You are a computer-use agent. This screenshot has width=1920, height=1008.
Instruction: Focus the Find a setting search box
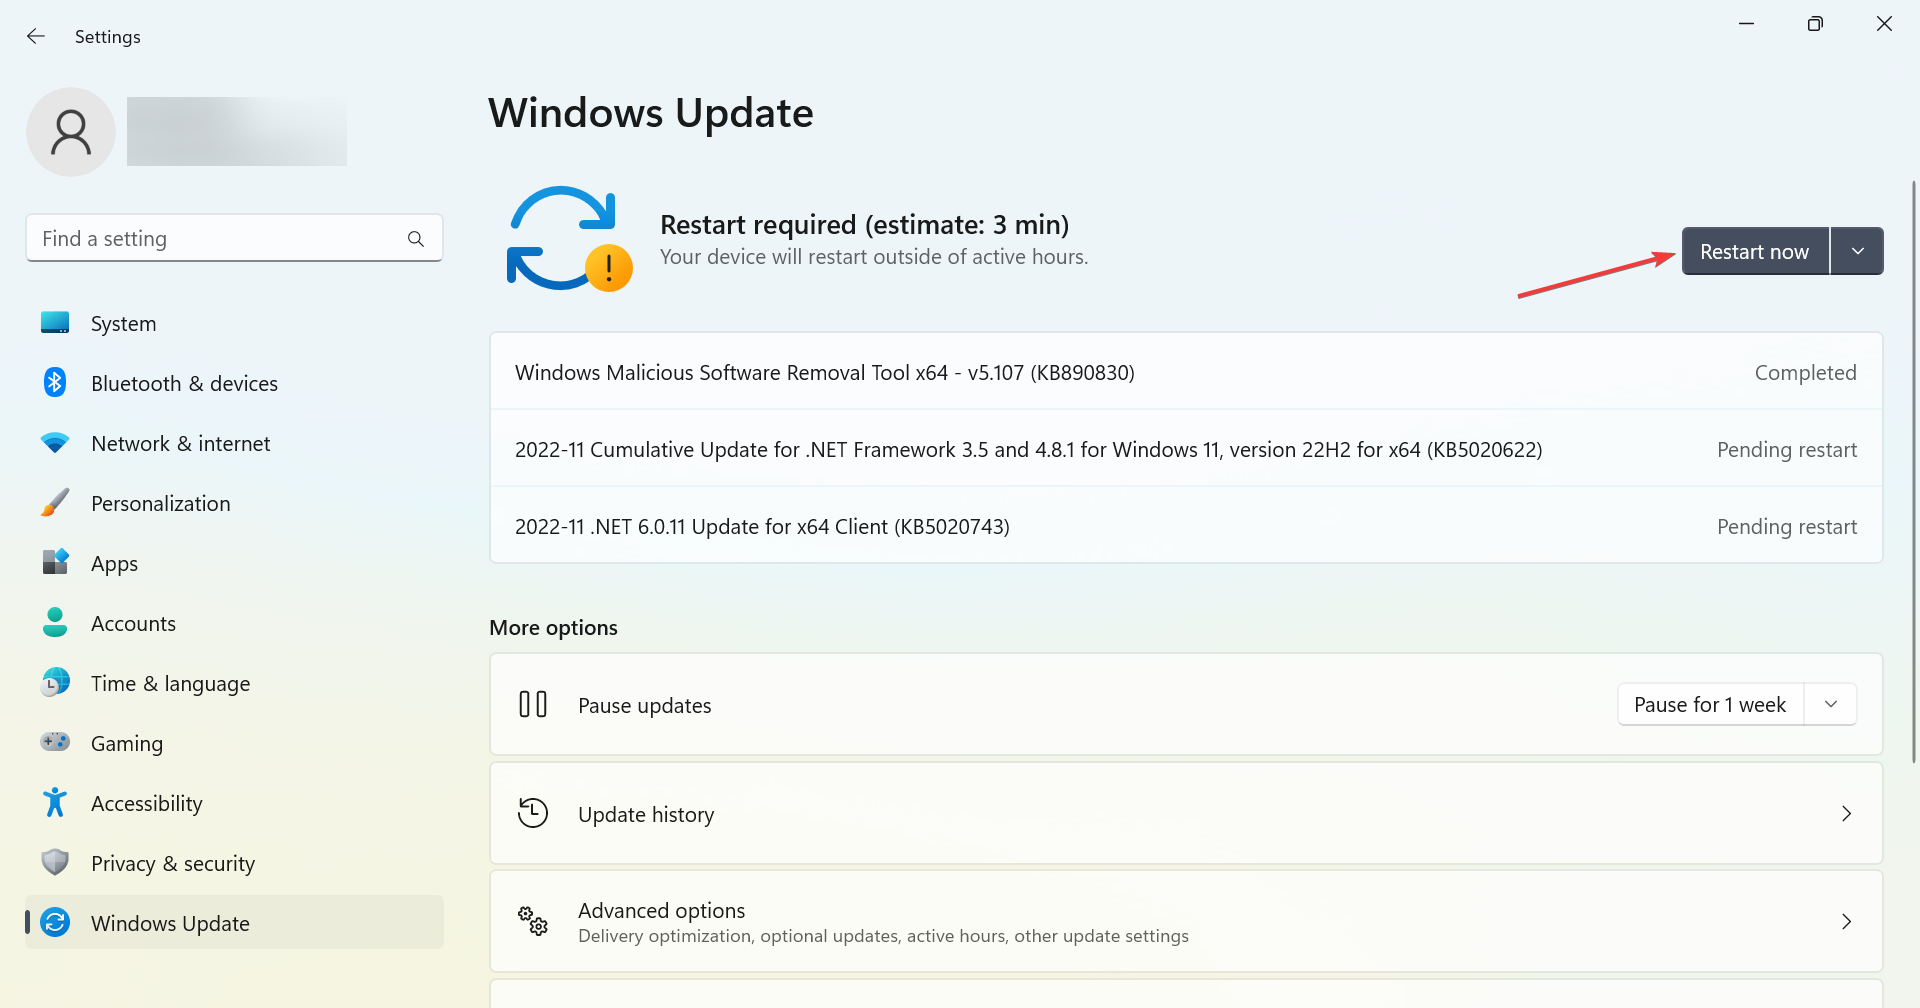click(234, 238)
